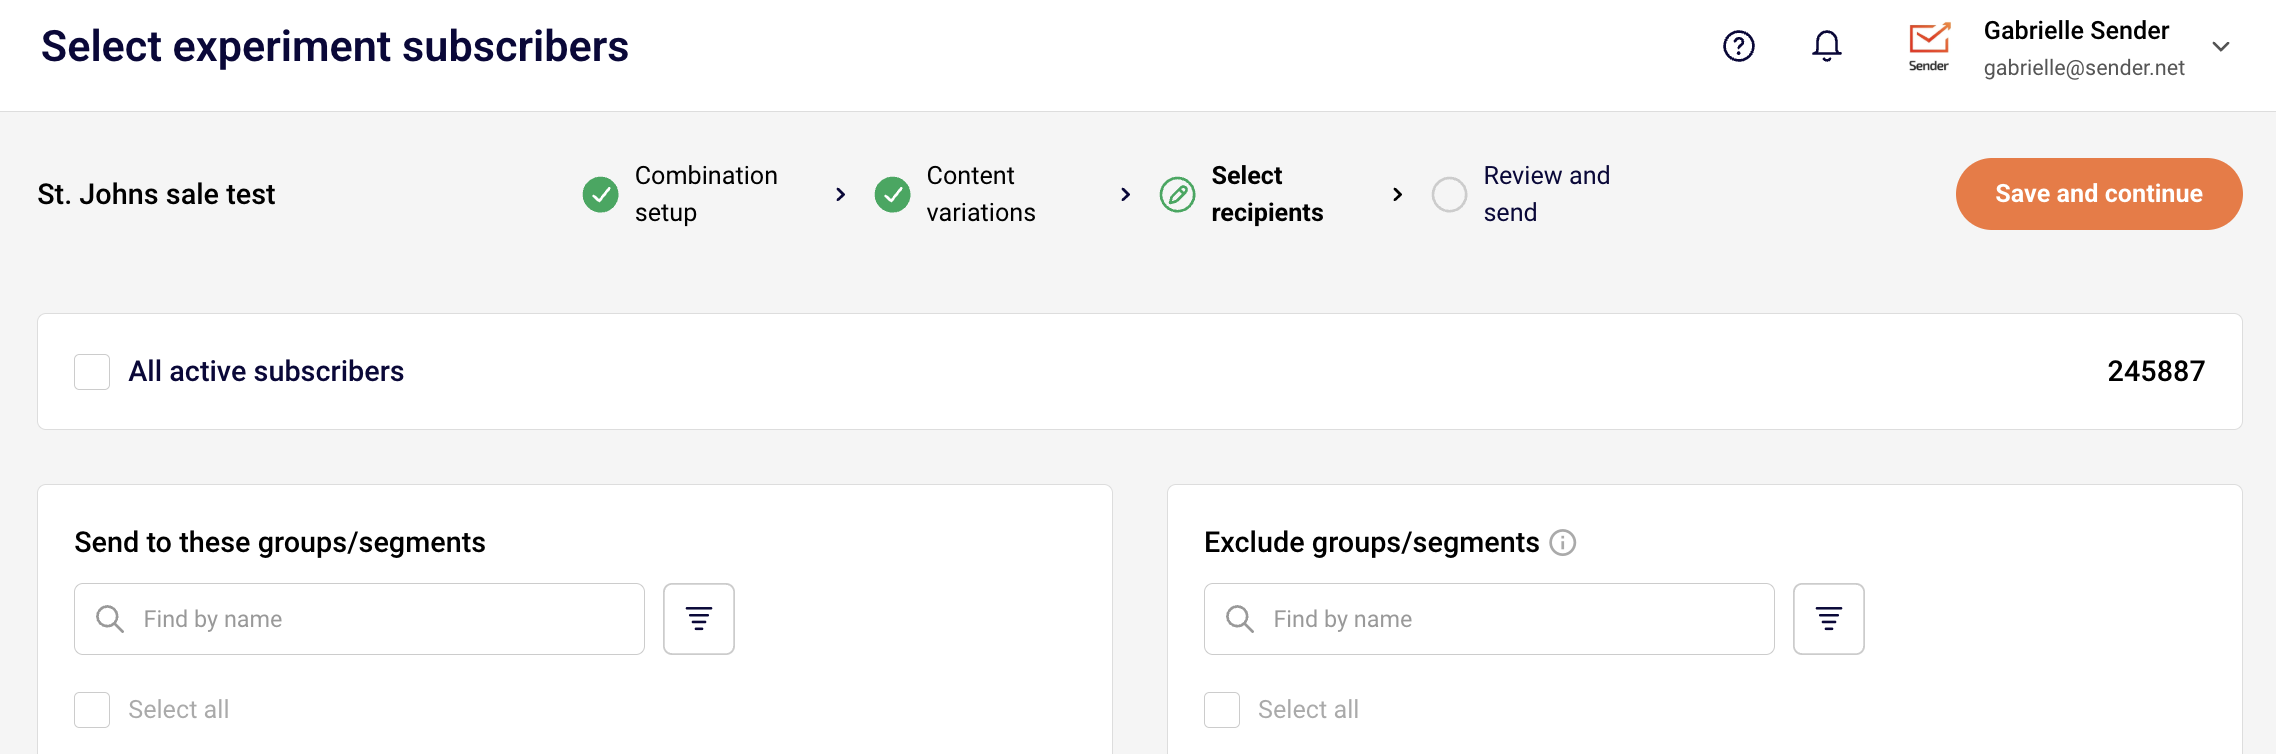Go to Combination setup step
Viewport: 2276px width, 754px height.
[x=705, y=194]
